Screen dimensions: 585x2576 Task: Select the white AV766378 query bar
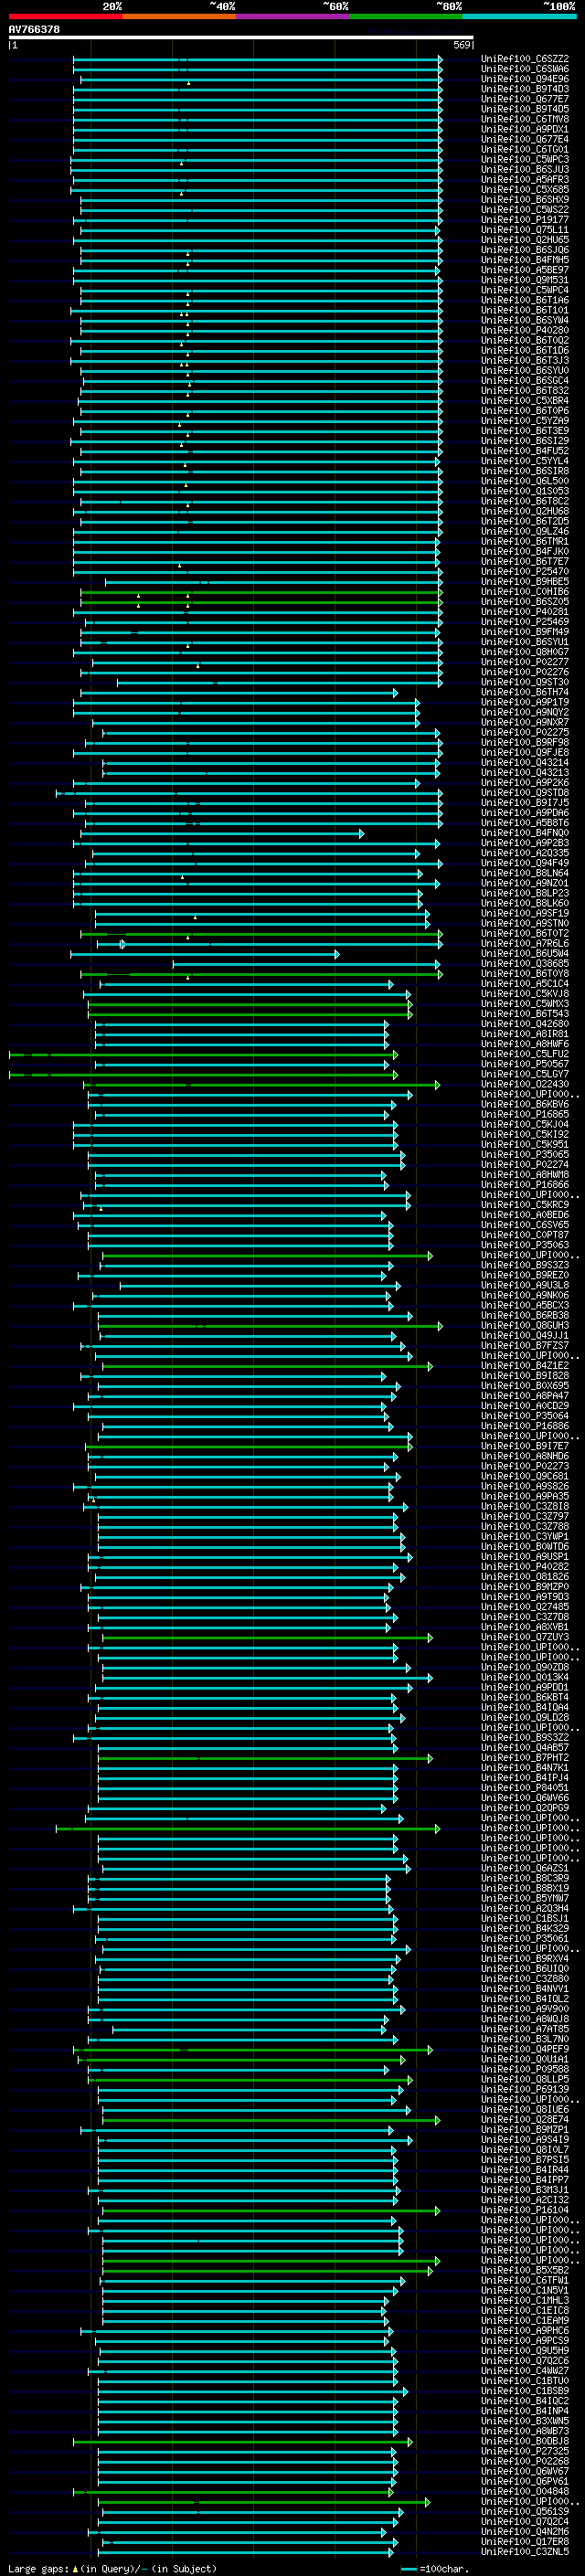(241, 38)
